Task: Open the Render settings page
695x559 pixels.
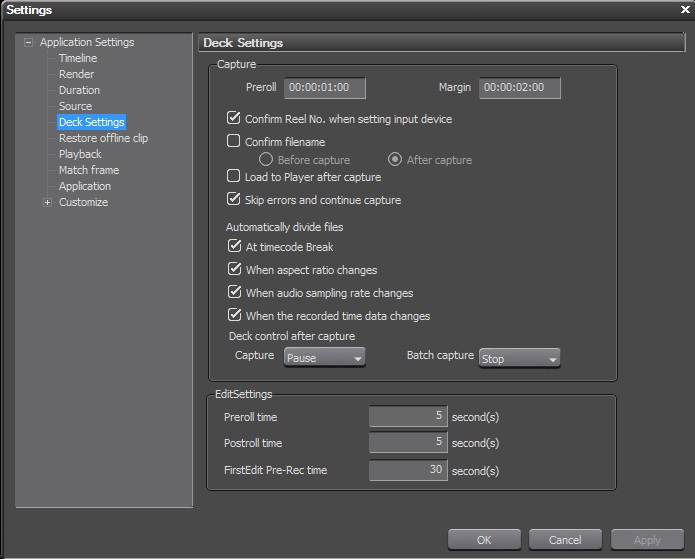Action: tap(76, 74)
